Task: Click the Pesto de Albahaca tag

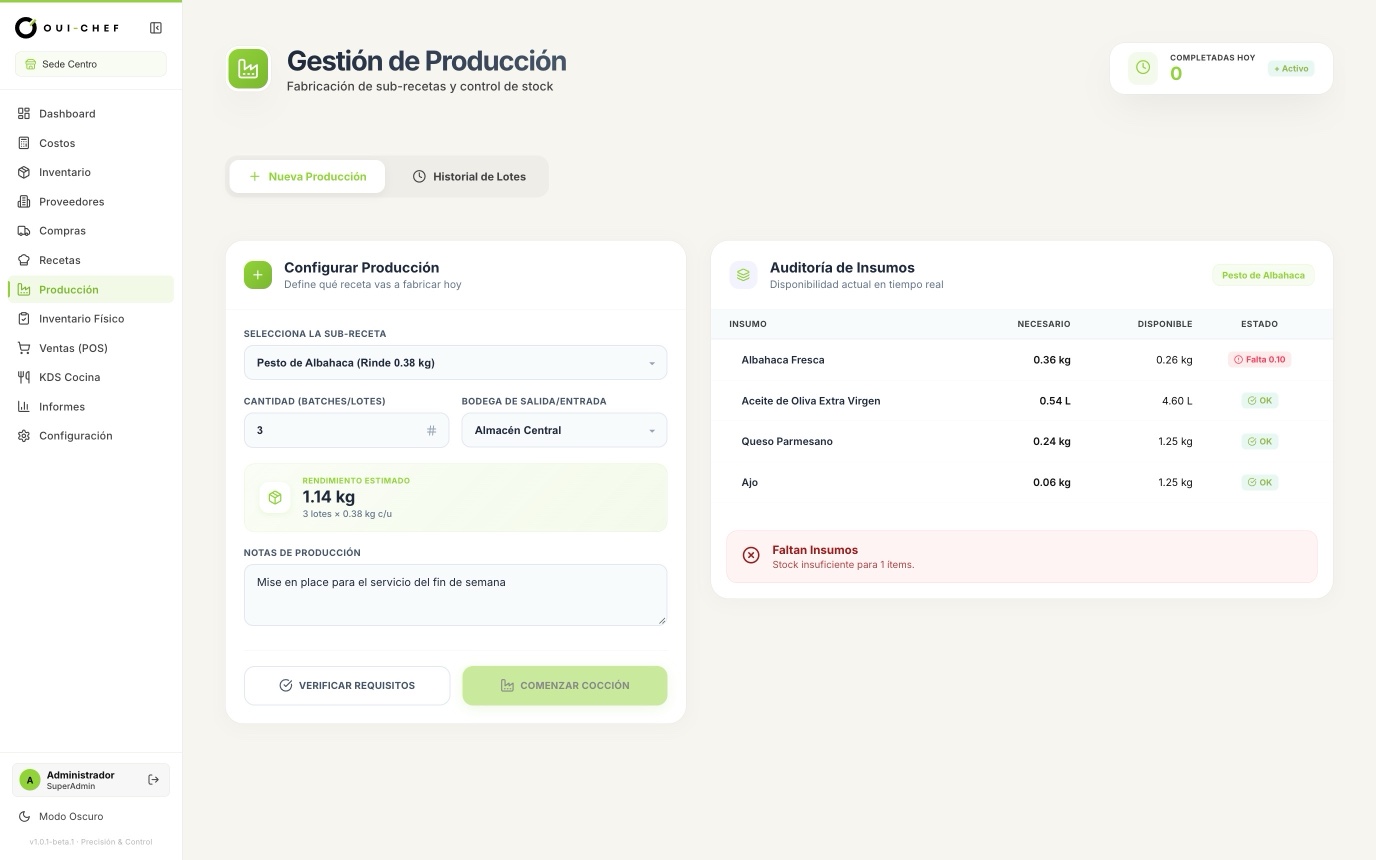Action: coord(1263,275)
